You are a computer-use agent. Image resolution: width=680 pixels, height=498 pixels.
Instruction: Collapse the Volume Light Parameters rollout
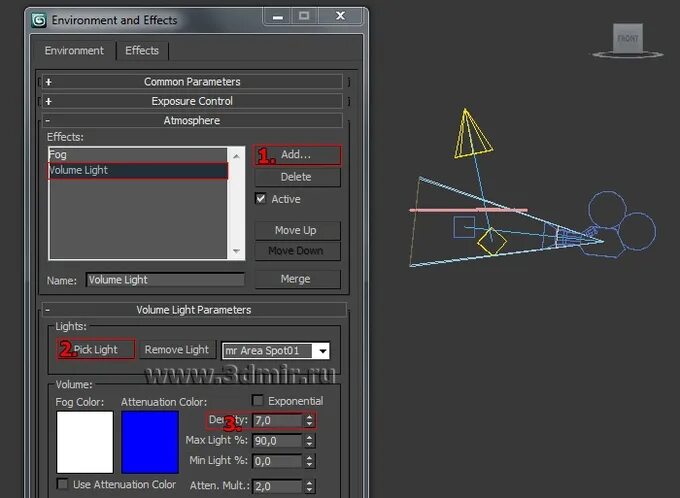194,310
